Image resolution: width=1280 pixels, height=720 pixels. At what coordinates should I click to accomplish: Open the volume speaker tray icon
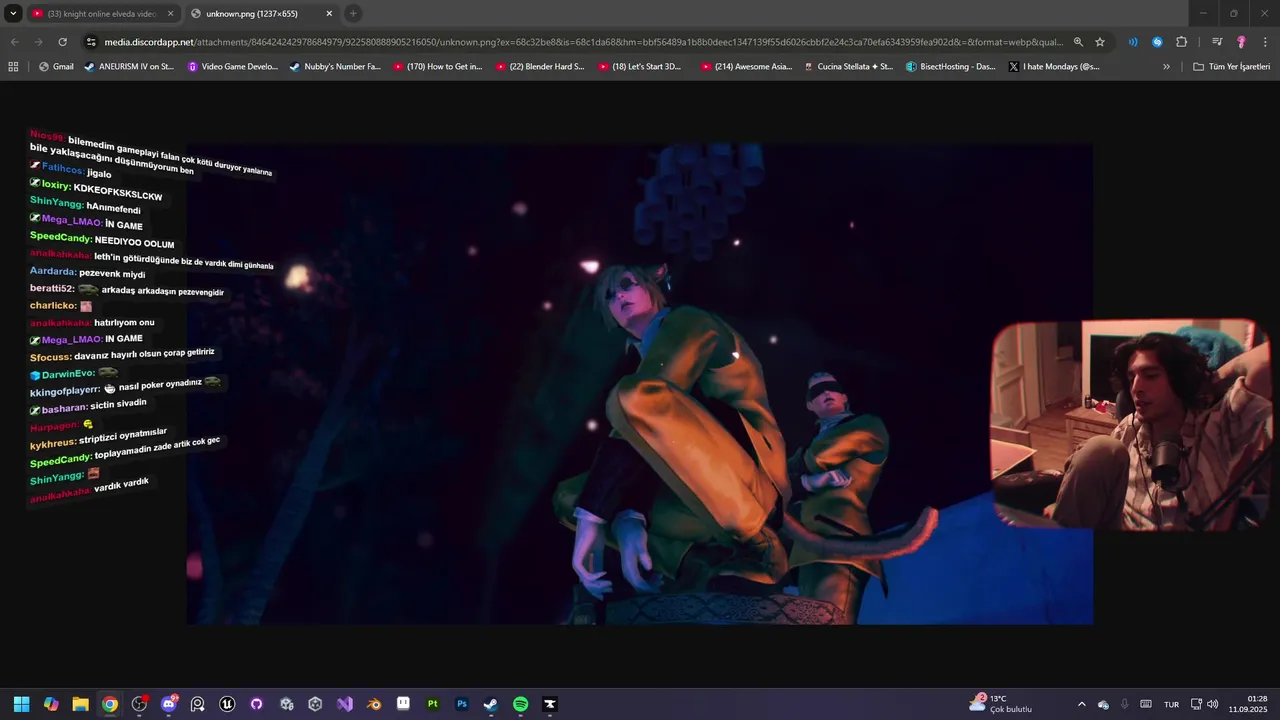coord(1213,704)
